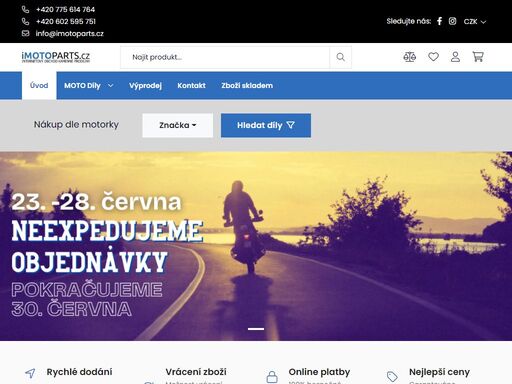512x384 pixels.
Task: Click the envelope icon beside the email
Action: tap(25, 33)
